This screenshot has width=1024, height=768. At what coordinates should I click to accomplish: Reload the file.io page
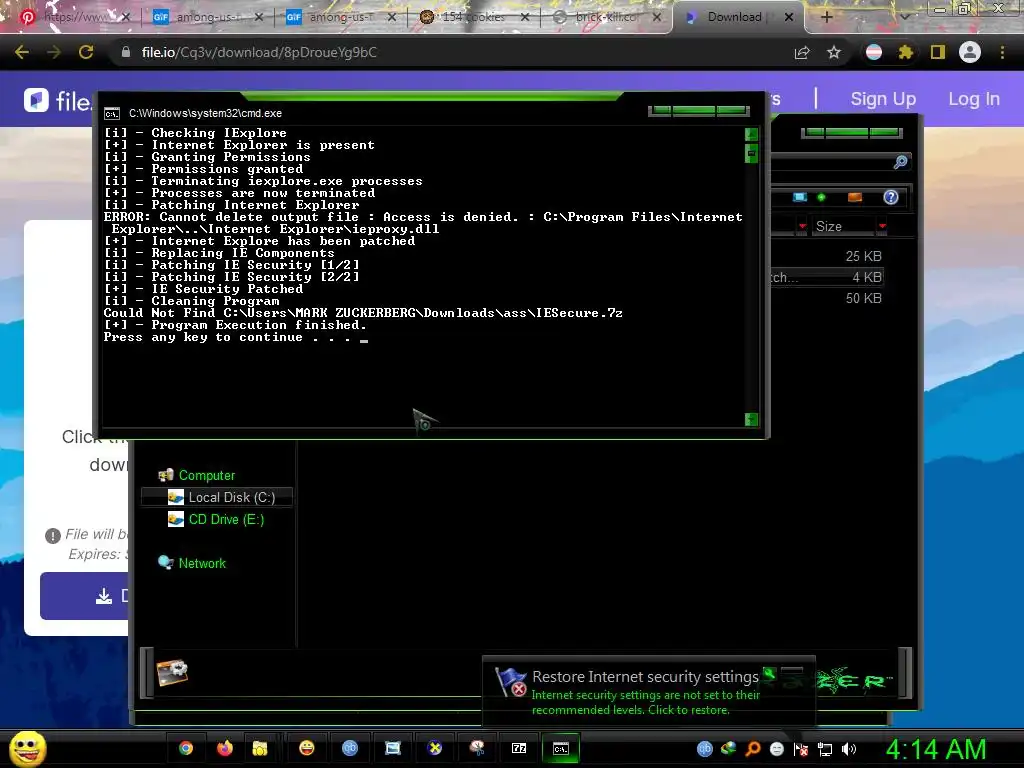(x=86, y=52)
